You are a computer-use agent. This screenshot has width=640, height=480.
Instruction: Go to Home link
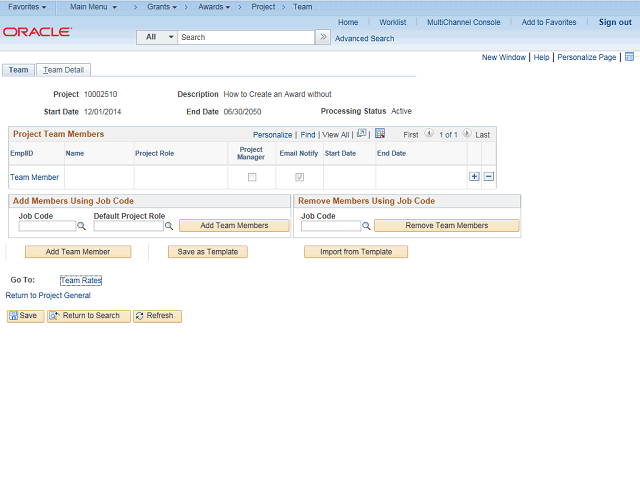[348, 22]
